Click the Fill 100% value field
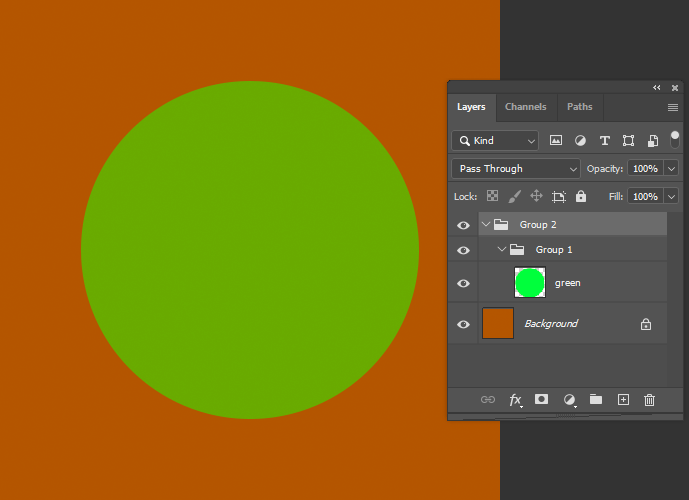 [645, 196]
